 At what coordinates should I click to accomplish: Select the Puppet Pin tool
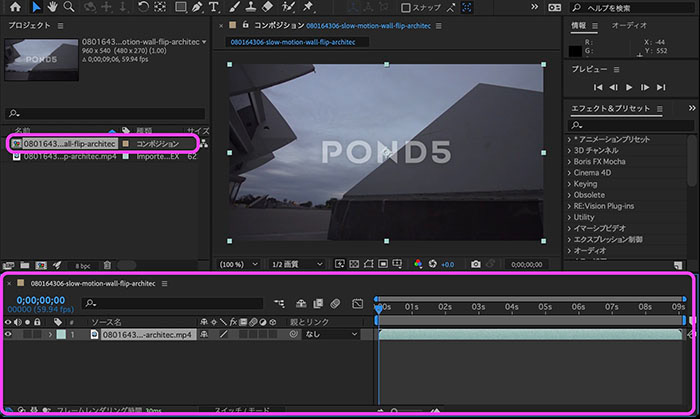pyautogui.click(x=308, y=7)
